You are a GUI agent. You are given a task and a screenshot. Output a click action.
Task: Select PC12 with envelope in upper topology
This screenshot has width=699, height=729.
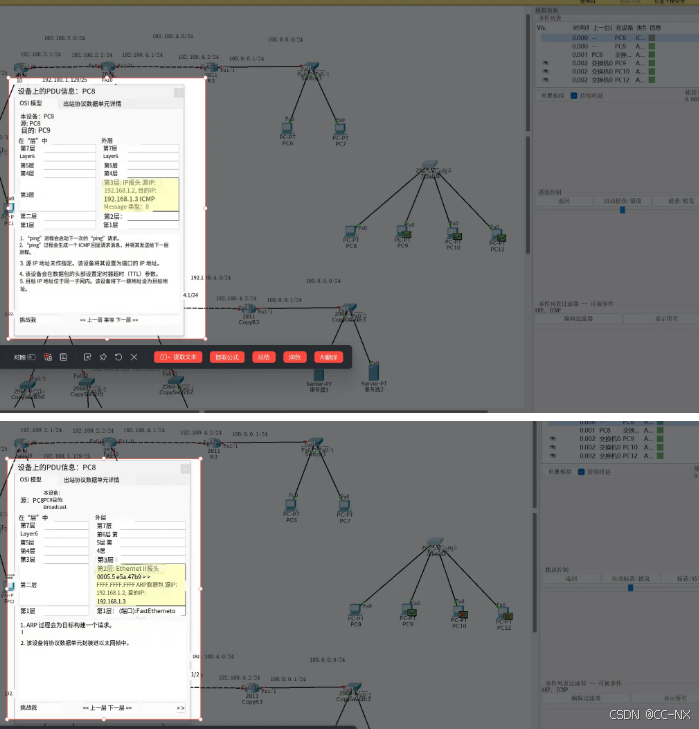498,235
